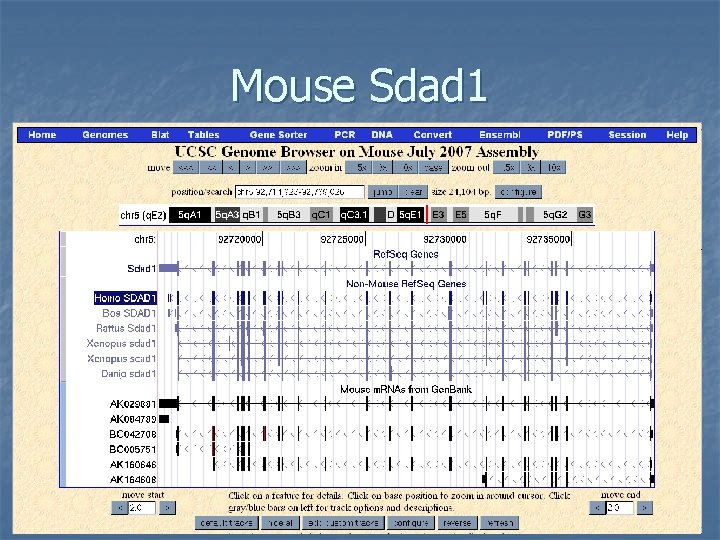The height and width of the screenshot is (540, 720).
Task: Click base position 92730000 on ruler
Action: pyautogui.click(x=444, y=239)
